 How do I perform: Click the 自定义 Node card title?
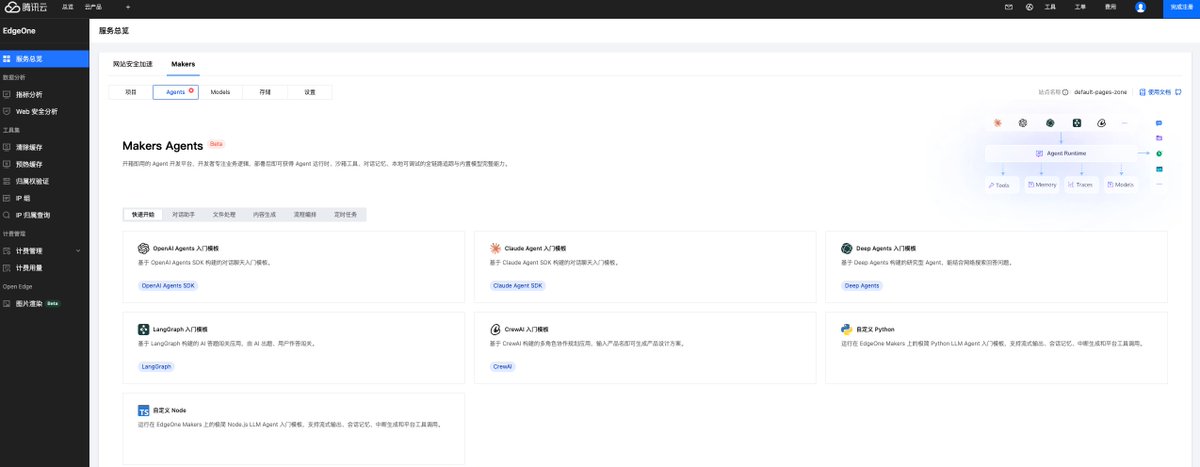point(169,410)
